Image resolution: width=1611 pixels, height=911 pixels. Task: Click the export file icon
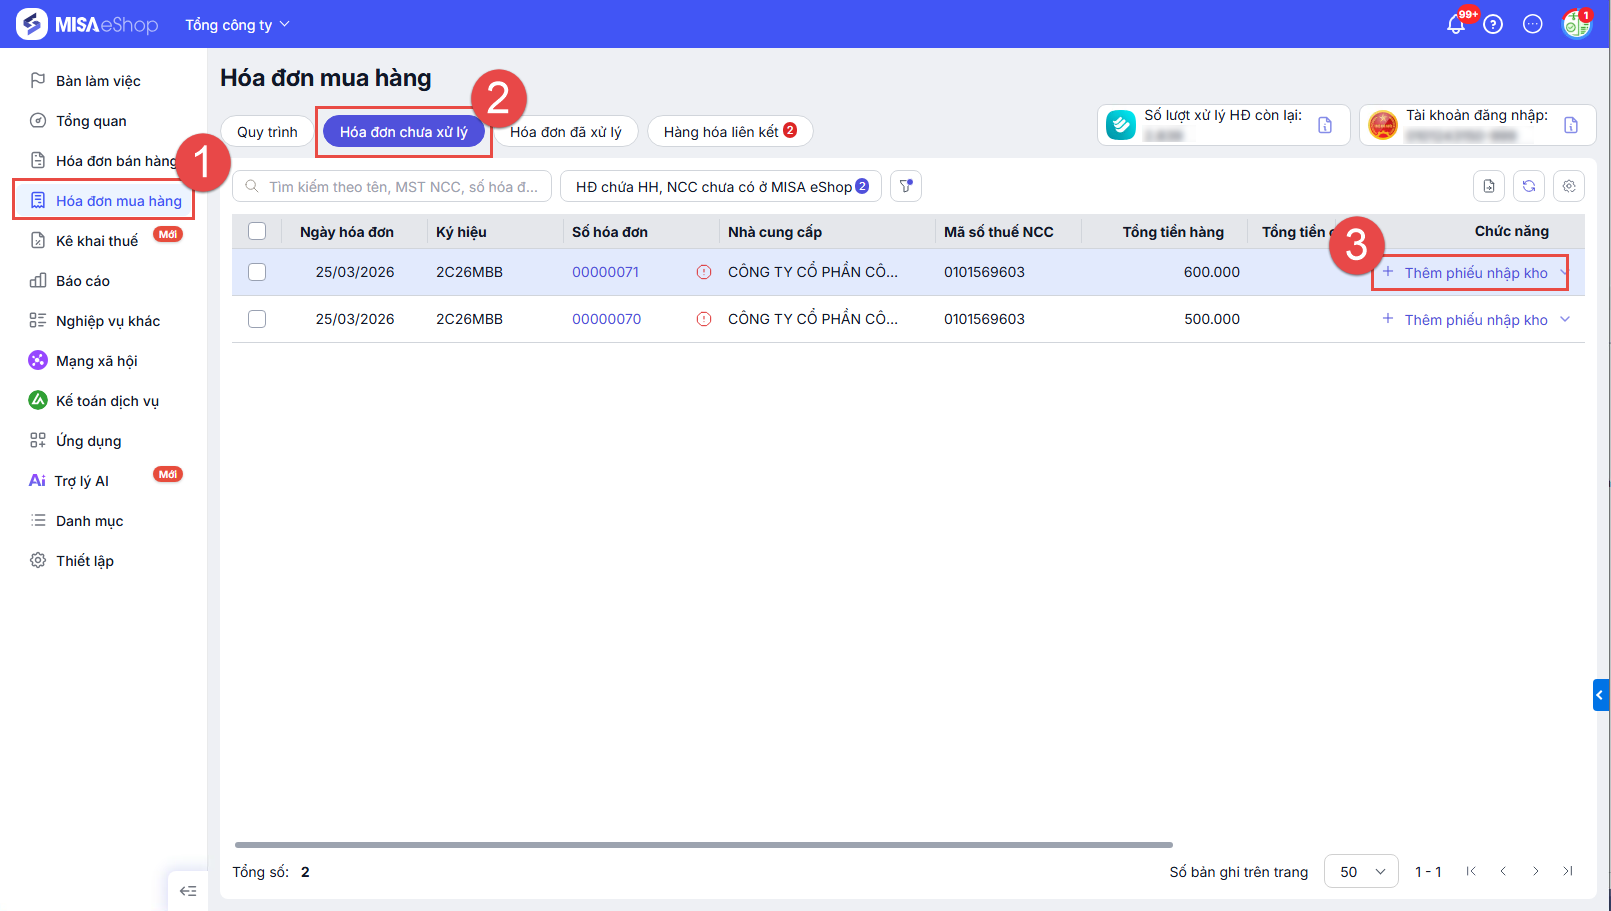[x=1489, y=186]
